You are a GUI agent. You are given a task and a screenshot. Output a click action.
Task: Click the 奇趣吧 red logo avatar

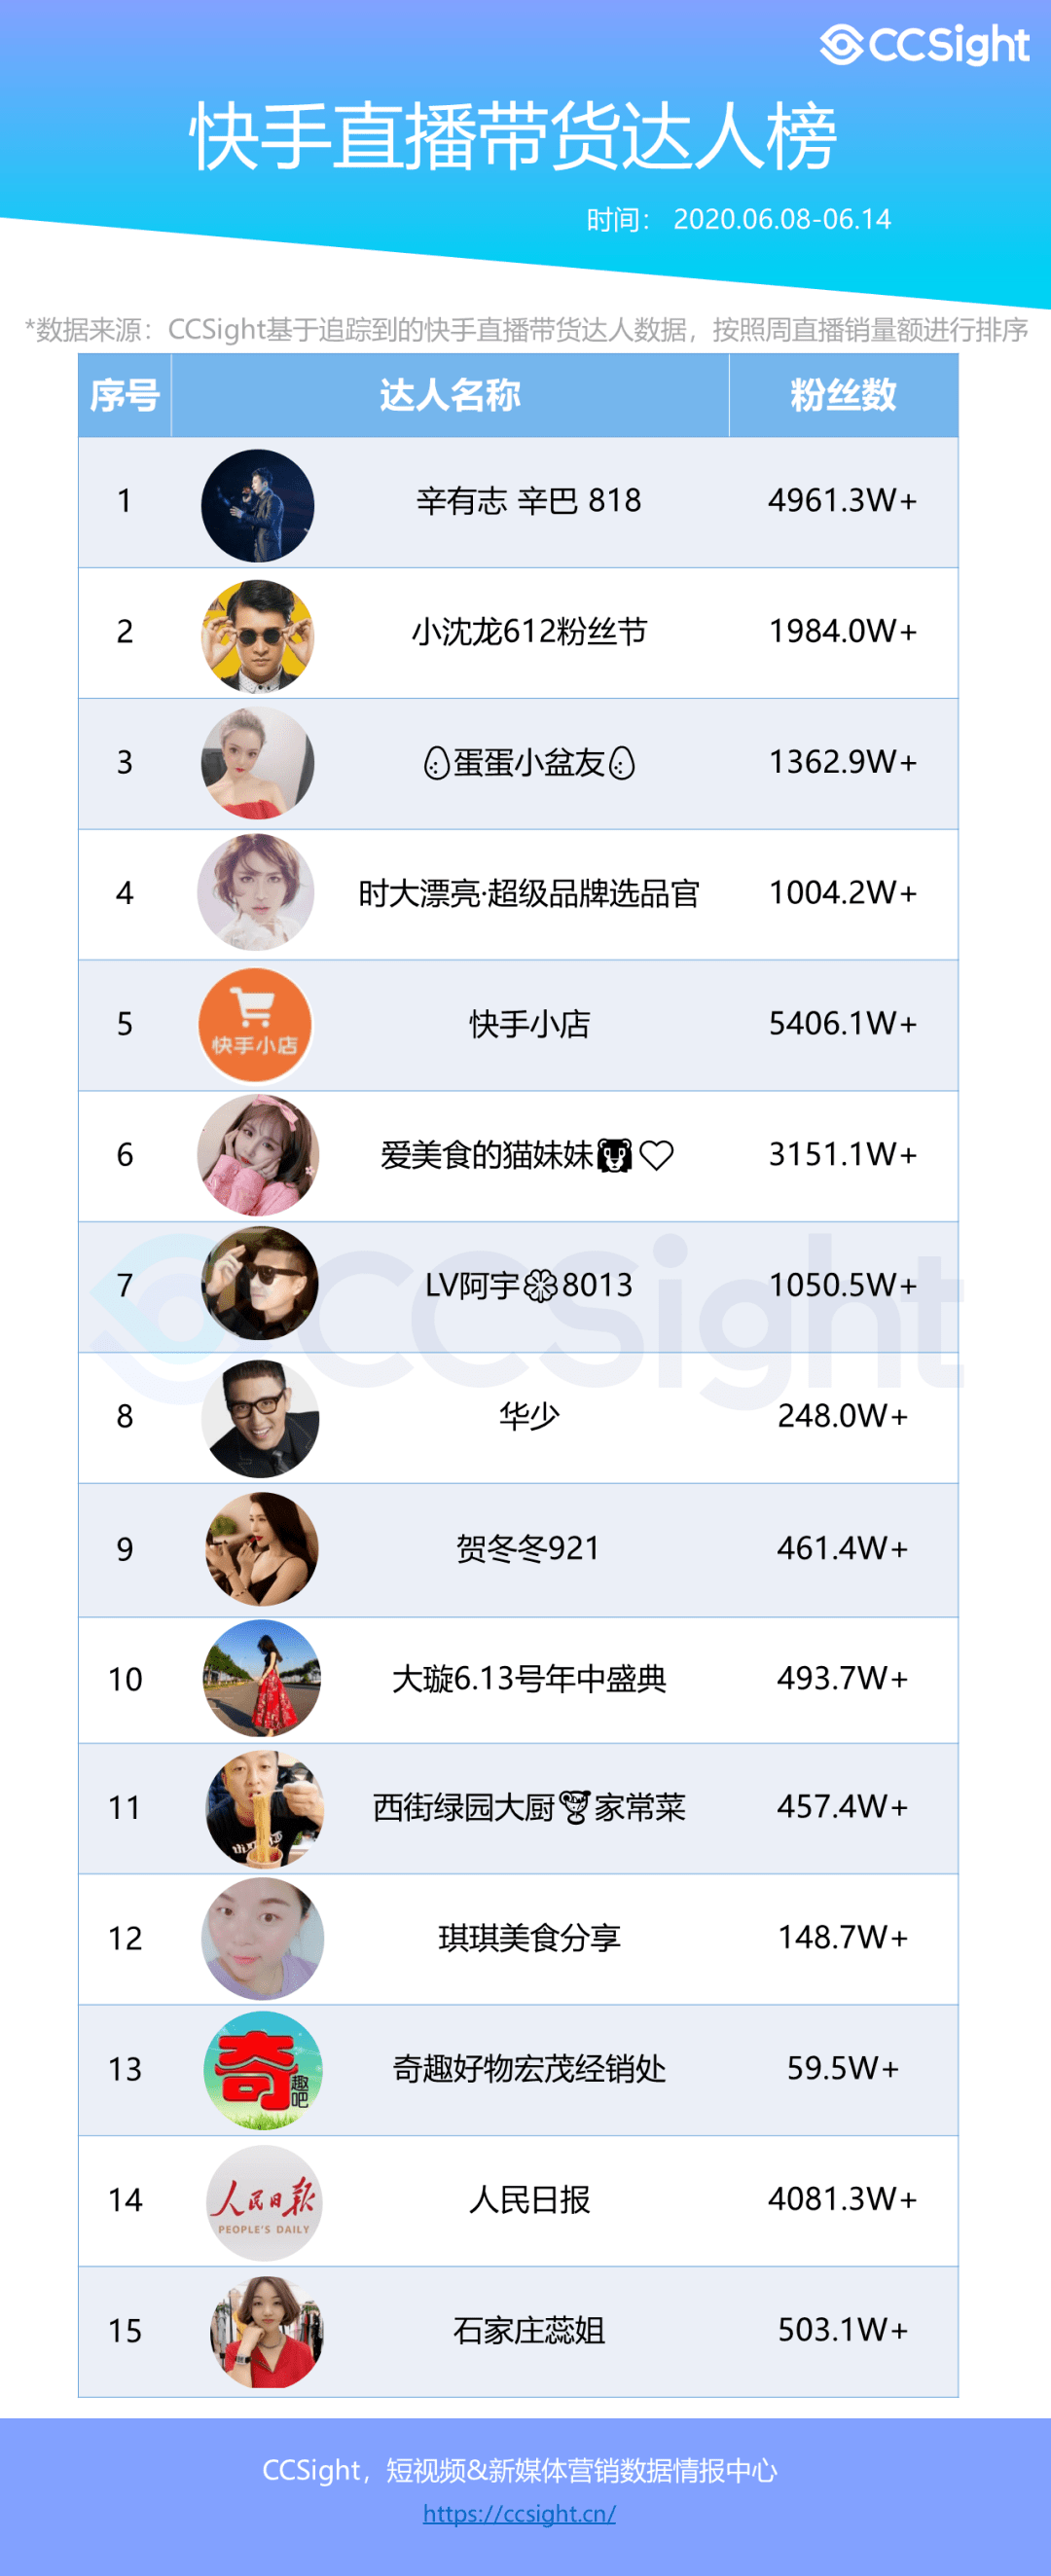tap(263, 2070)
